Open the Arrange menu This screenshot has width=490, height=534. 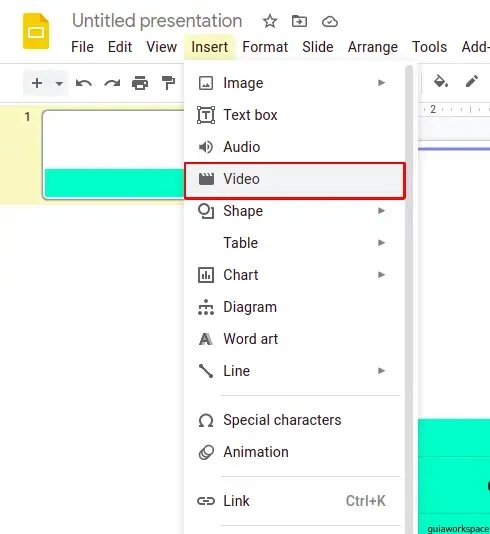(x=373, y=47)
